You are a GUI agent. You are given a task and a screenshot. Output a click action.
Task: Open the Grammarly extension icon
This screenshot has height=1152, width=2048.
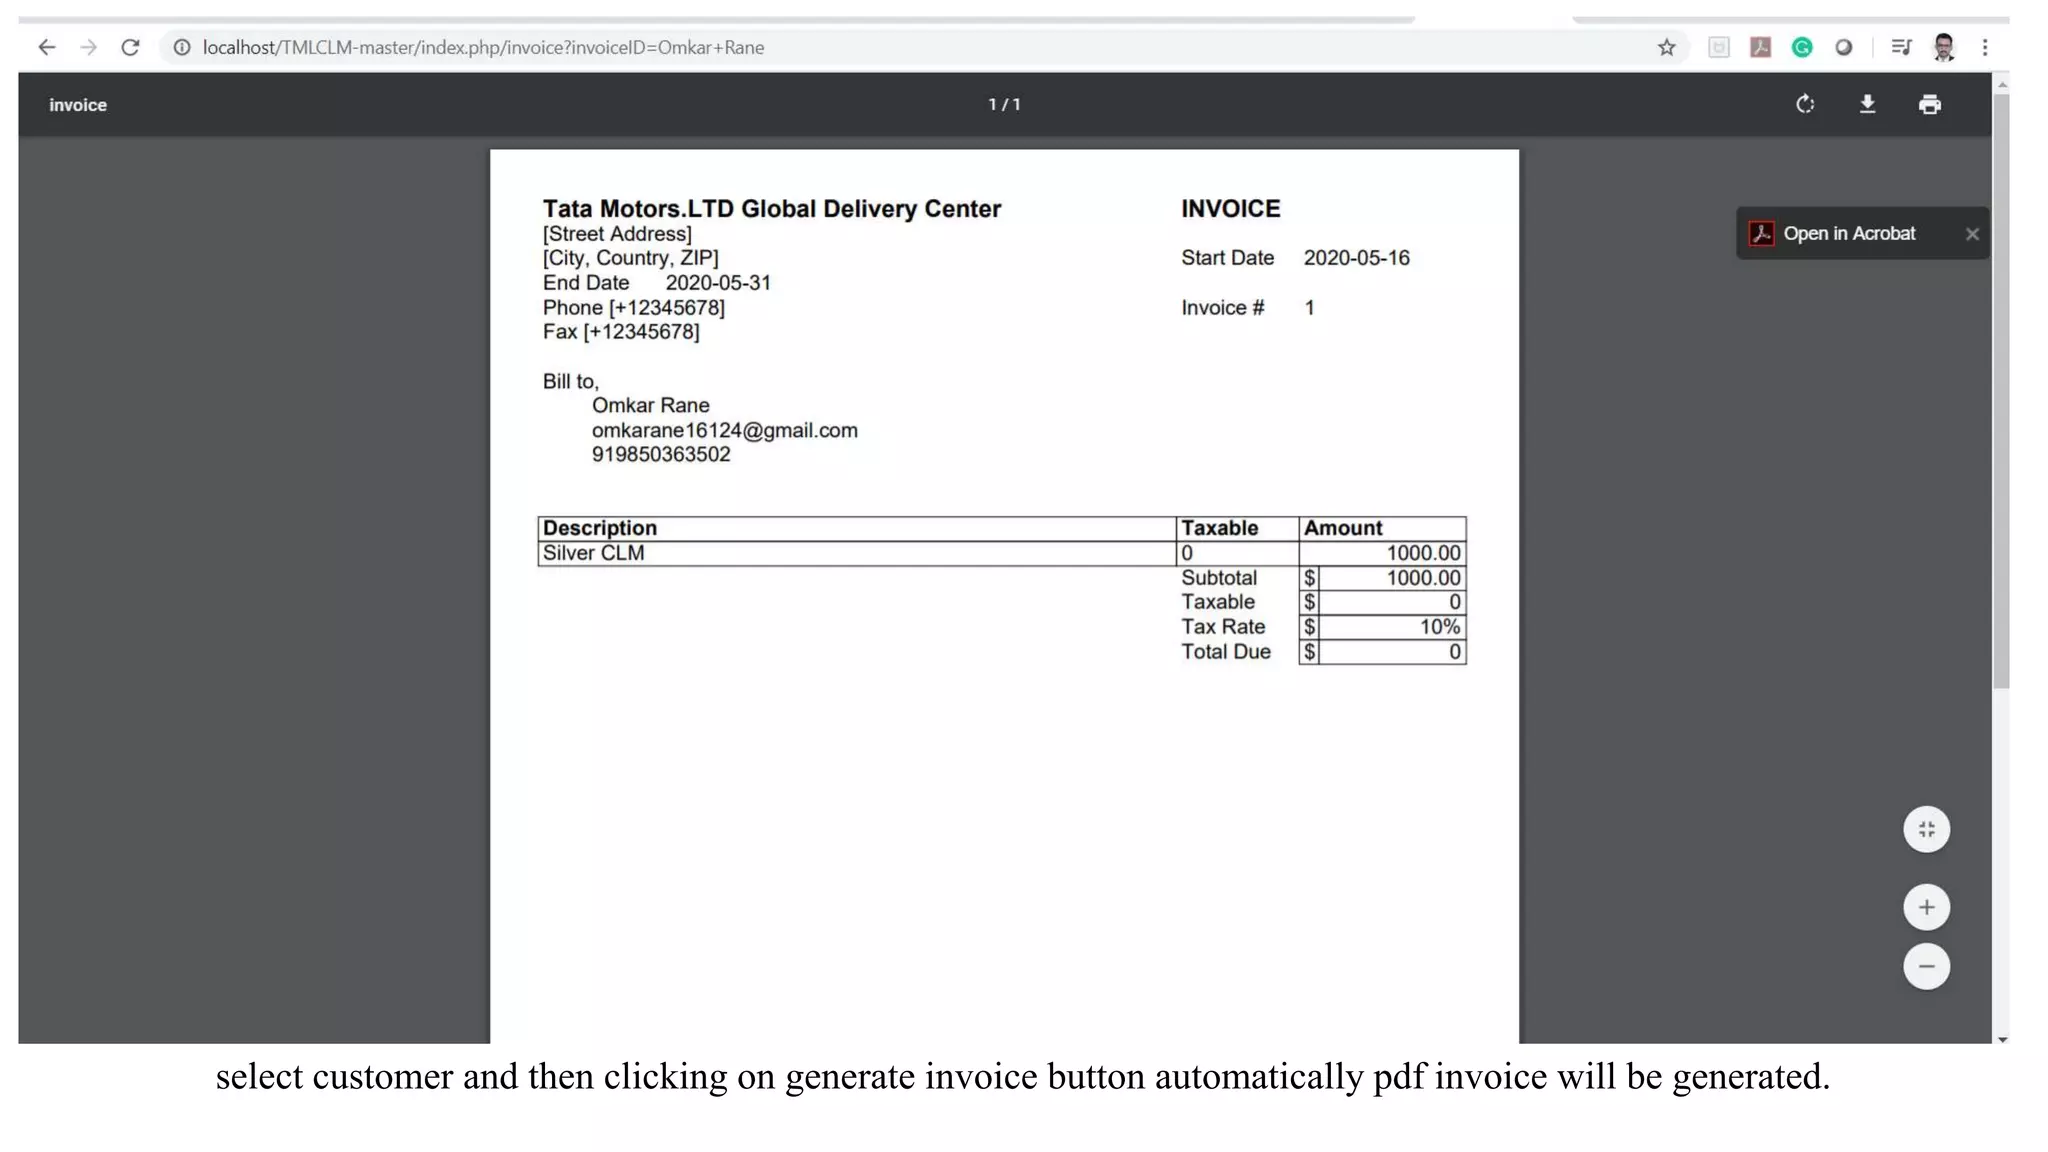click(1802, 47)
